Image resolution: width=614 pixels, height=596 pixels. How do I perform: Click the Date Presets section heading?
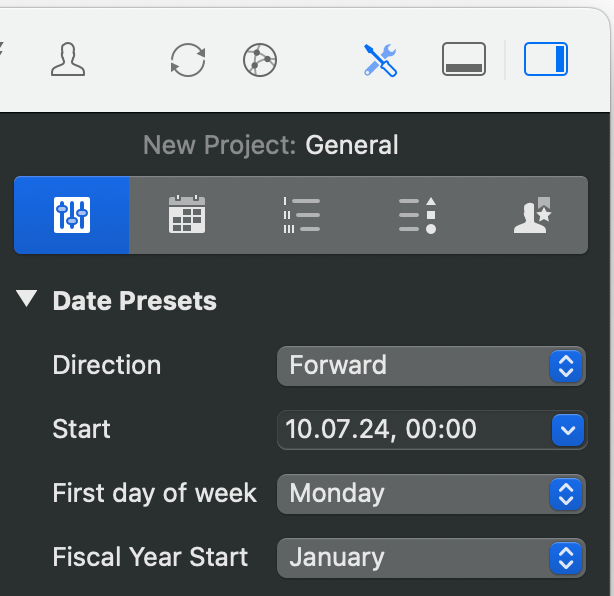[x=134, y=301]
